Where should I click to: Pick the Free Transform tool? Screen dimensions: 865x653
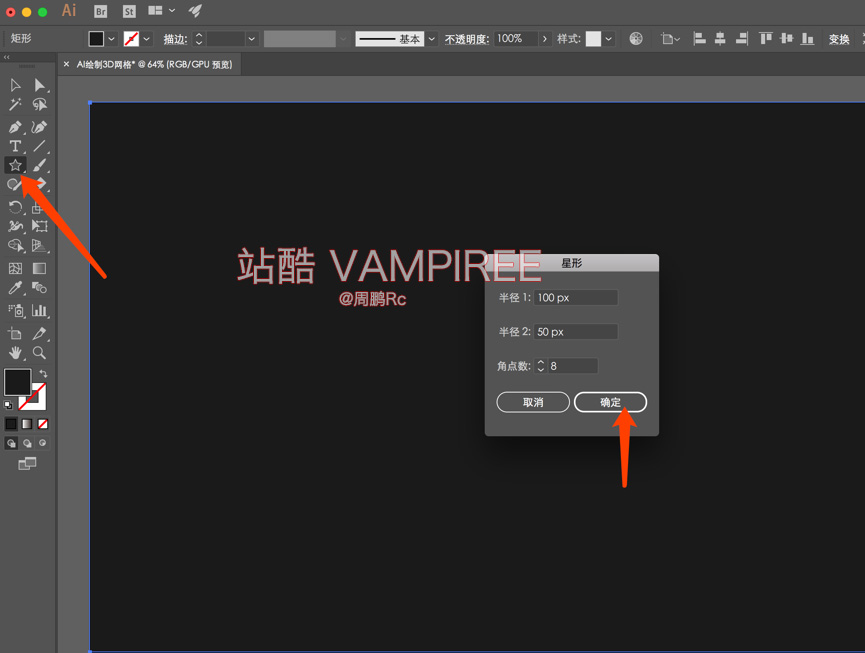39,226
